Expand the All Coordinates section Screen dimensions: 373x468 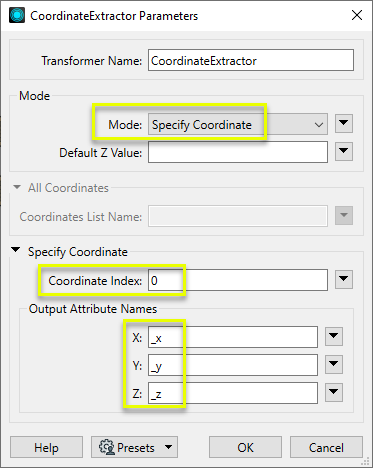pyautogui.click(x=17, y=187)
